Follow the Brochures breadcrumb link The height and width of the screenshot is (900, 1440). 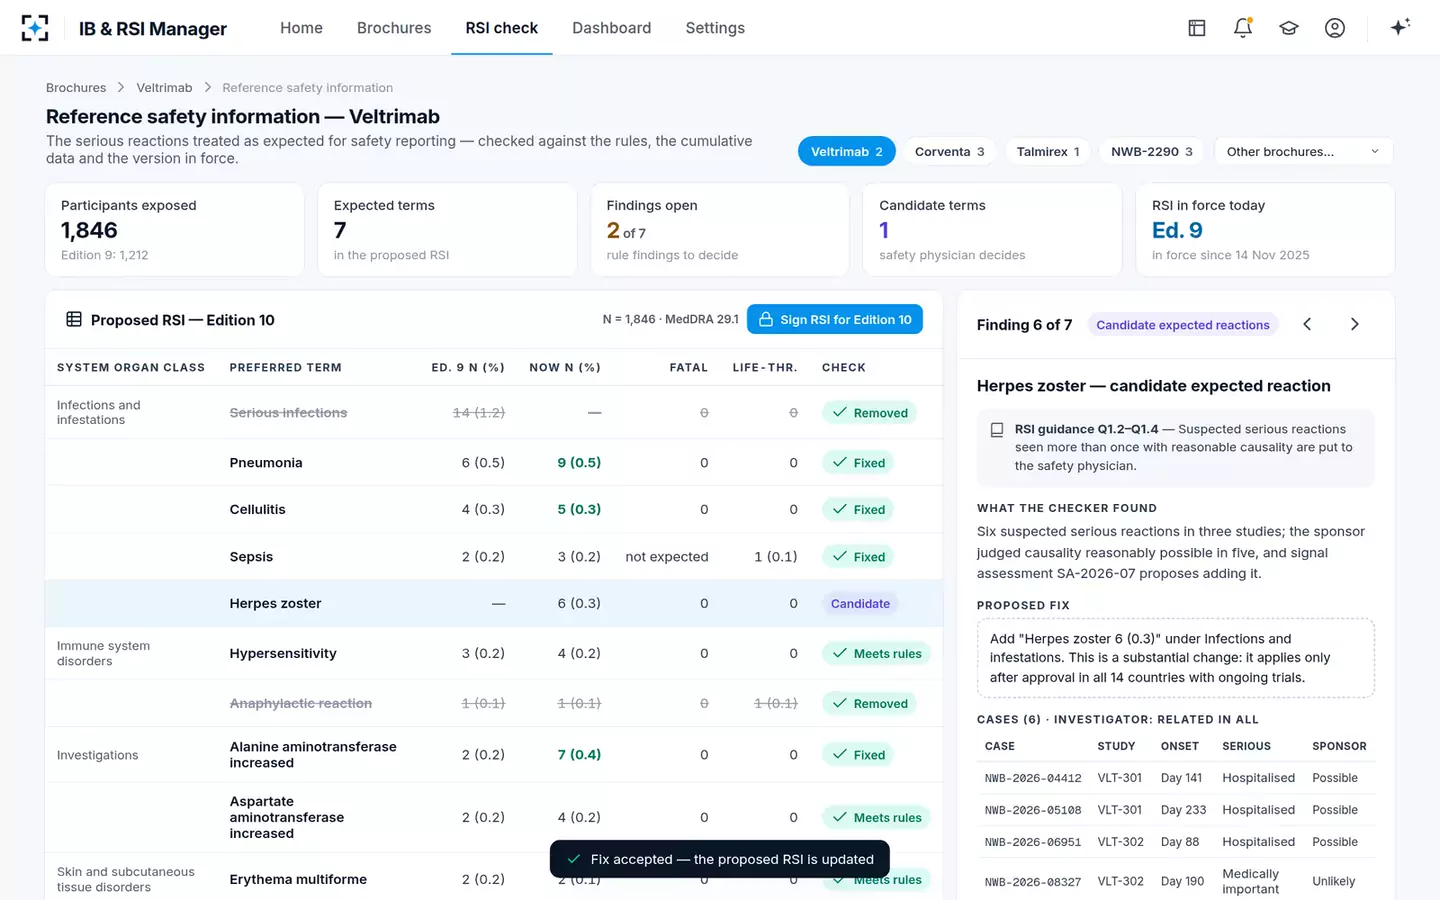click(x=76, y=88)
